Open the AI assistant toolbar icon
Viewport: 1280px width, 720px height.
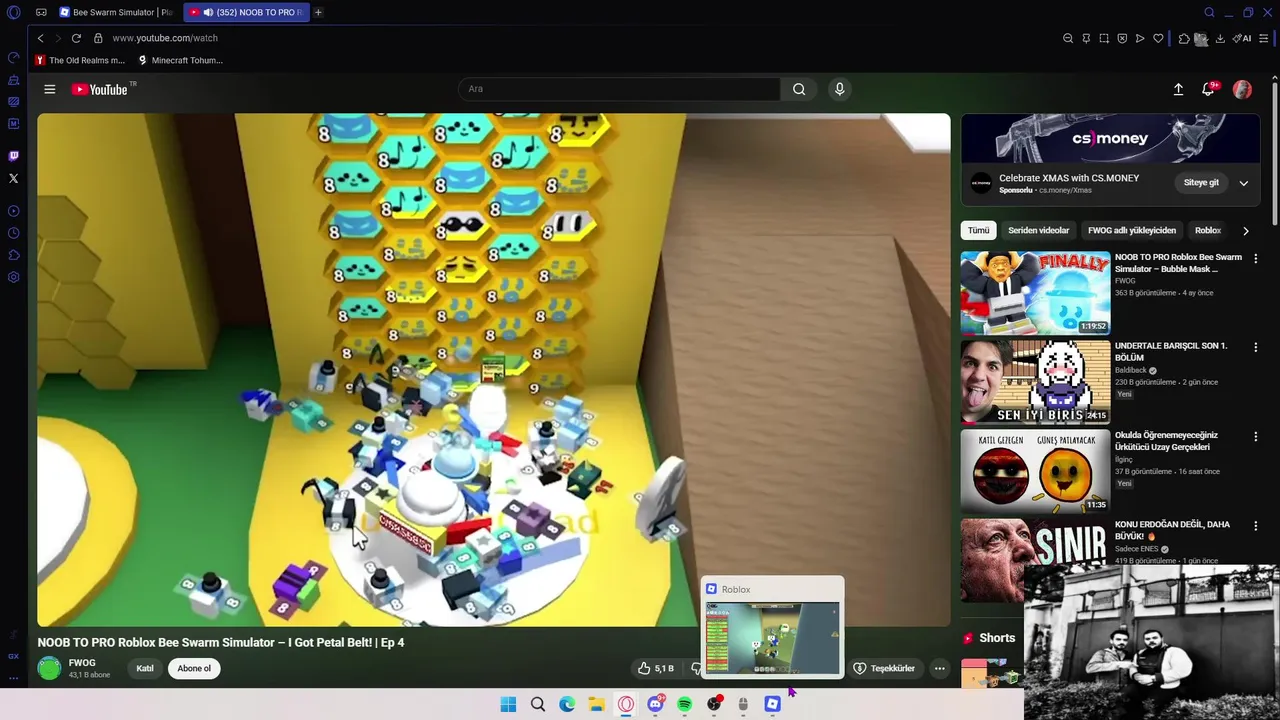(x=1242, y=38)
